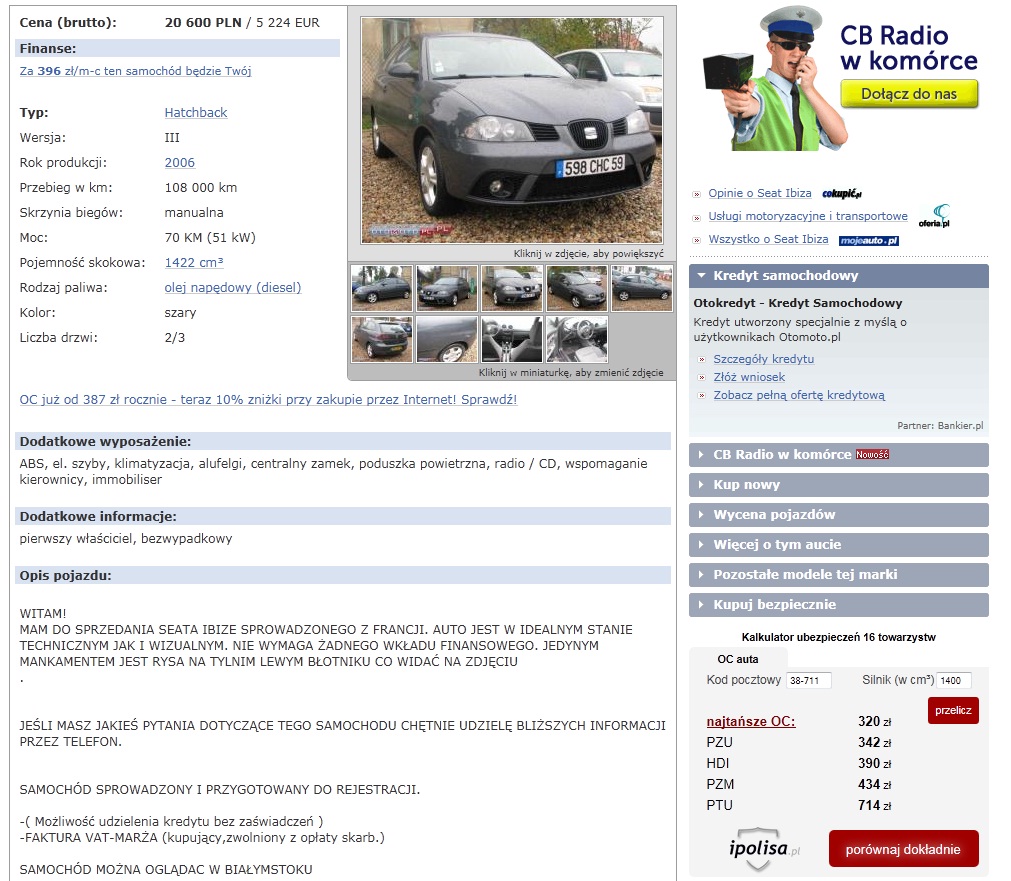The height and width of the screenshot is (881, 1011).
Task: Select the third thumbnail in top row
Action: (x=512, y=288)
